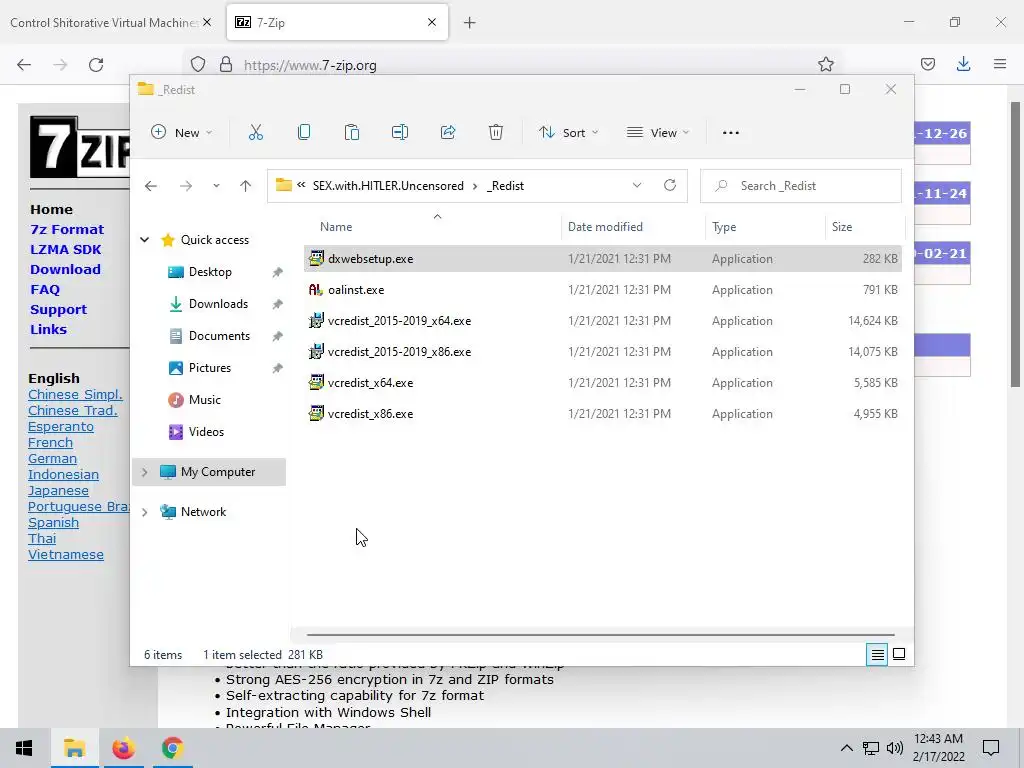Click the Esperanto language link
The image size is (1024, 768).
point(61,426)
